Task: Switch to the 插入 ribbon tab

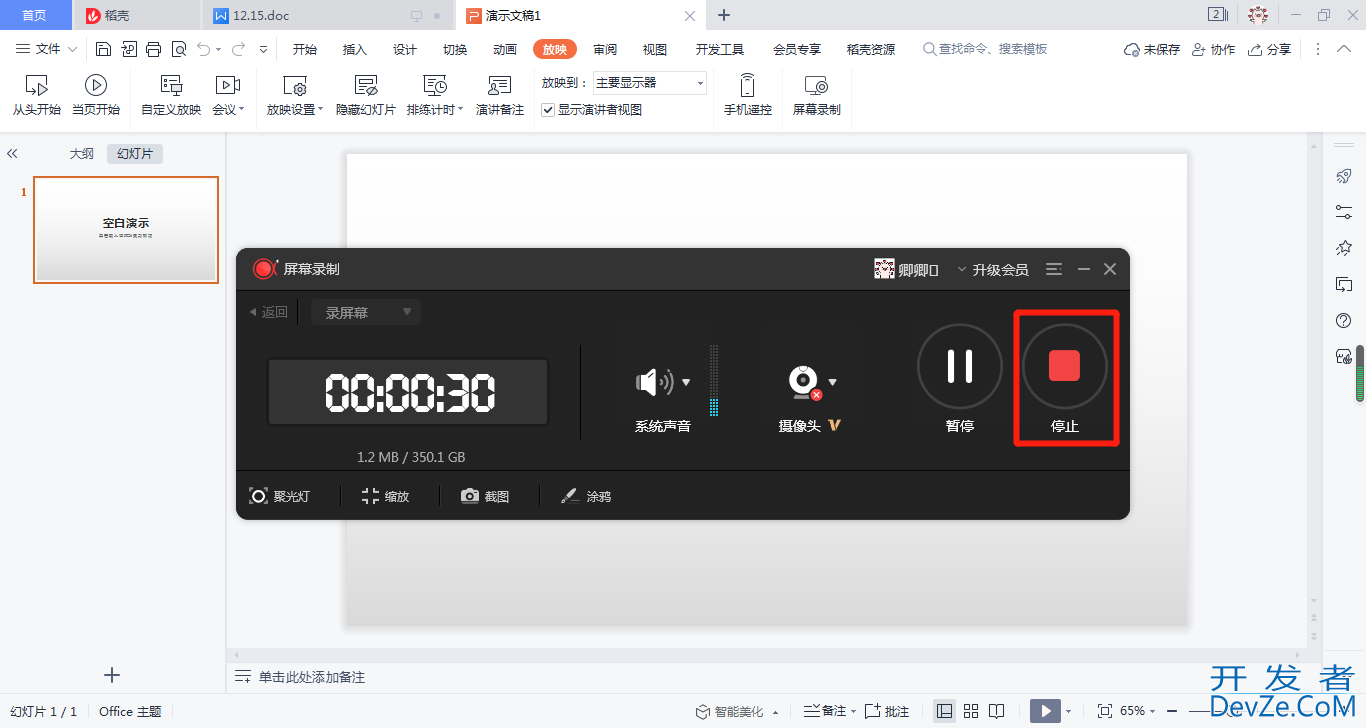Action: click(355, 49)
